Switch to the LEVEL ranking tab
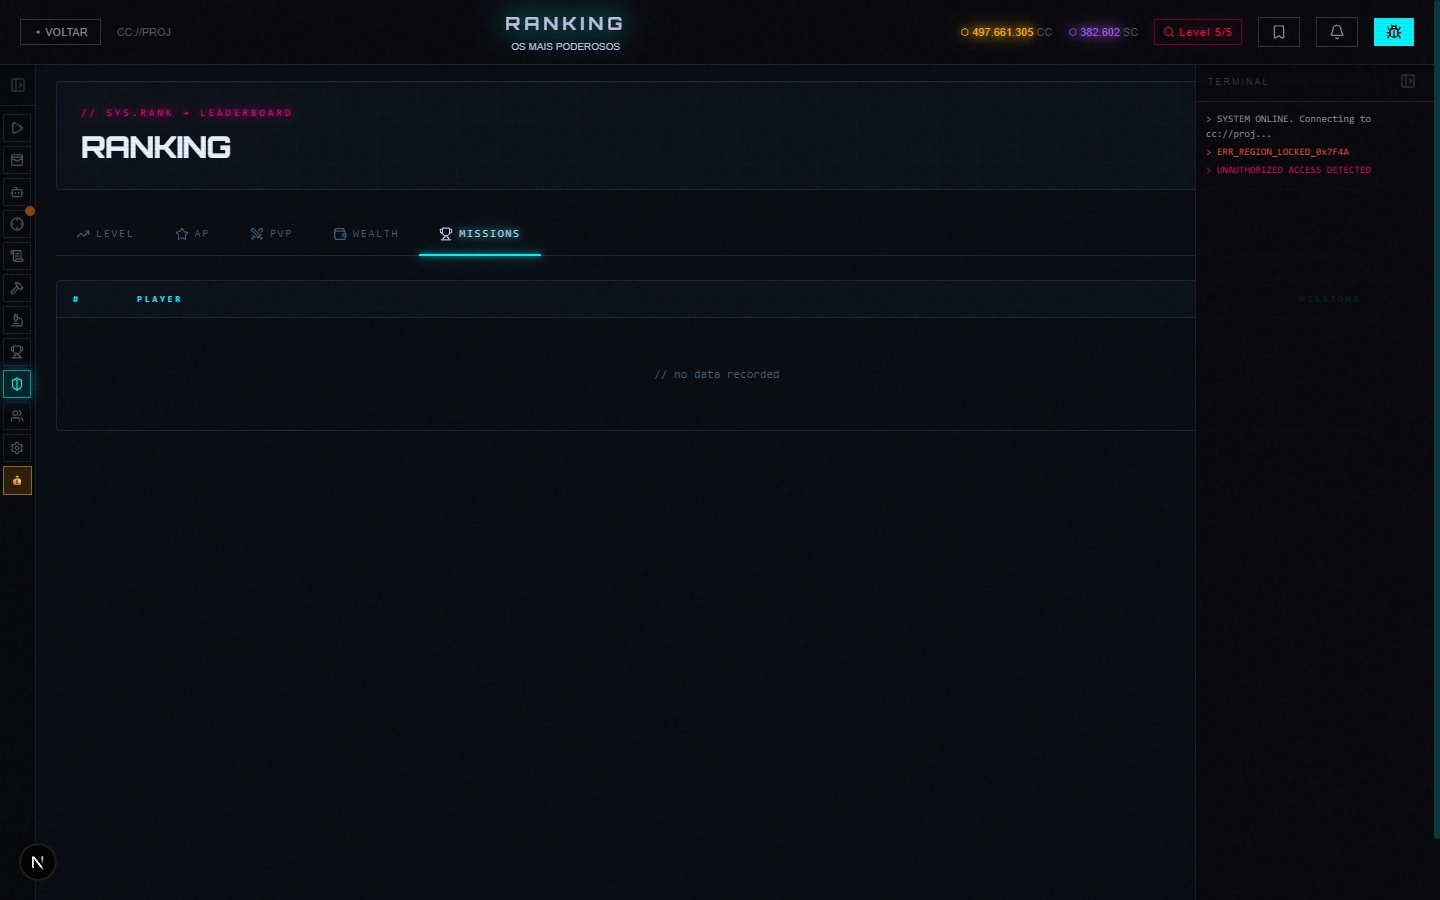 pyautogui.click(x=105, y=234)
